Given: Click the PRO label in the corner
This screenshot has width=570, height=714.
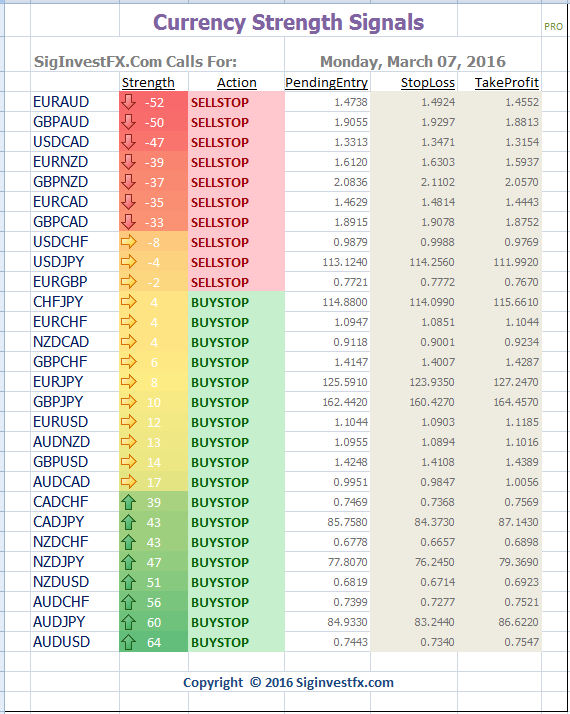Looking at the screenshot, I should click(x=554, y=27).
